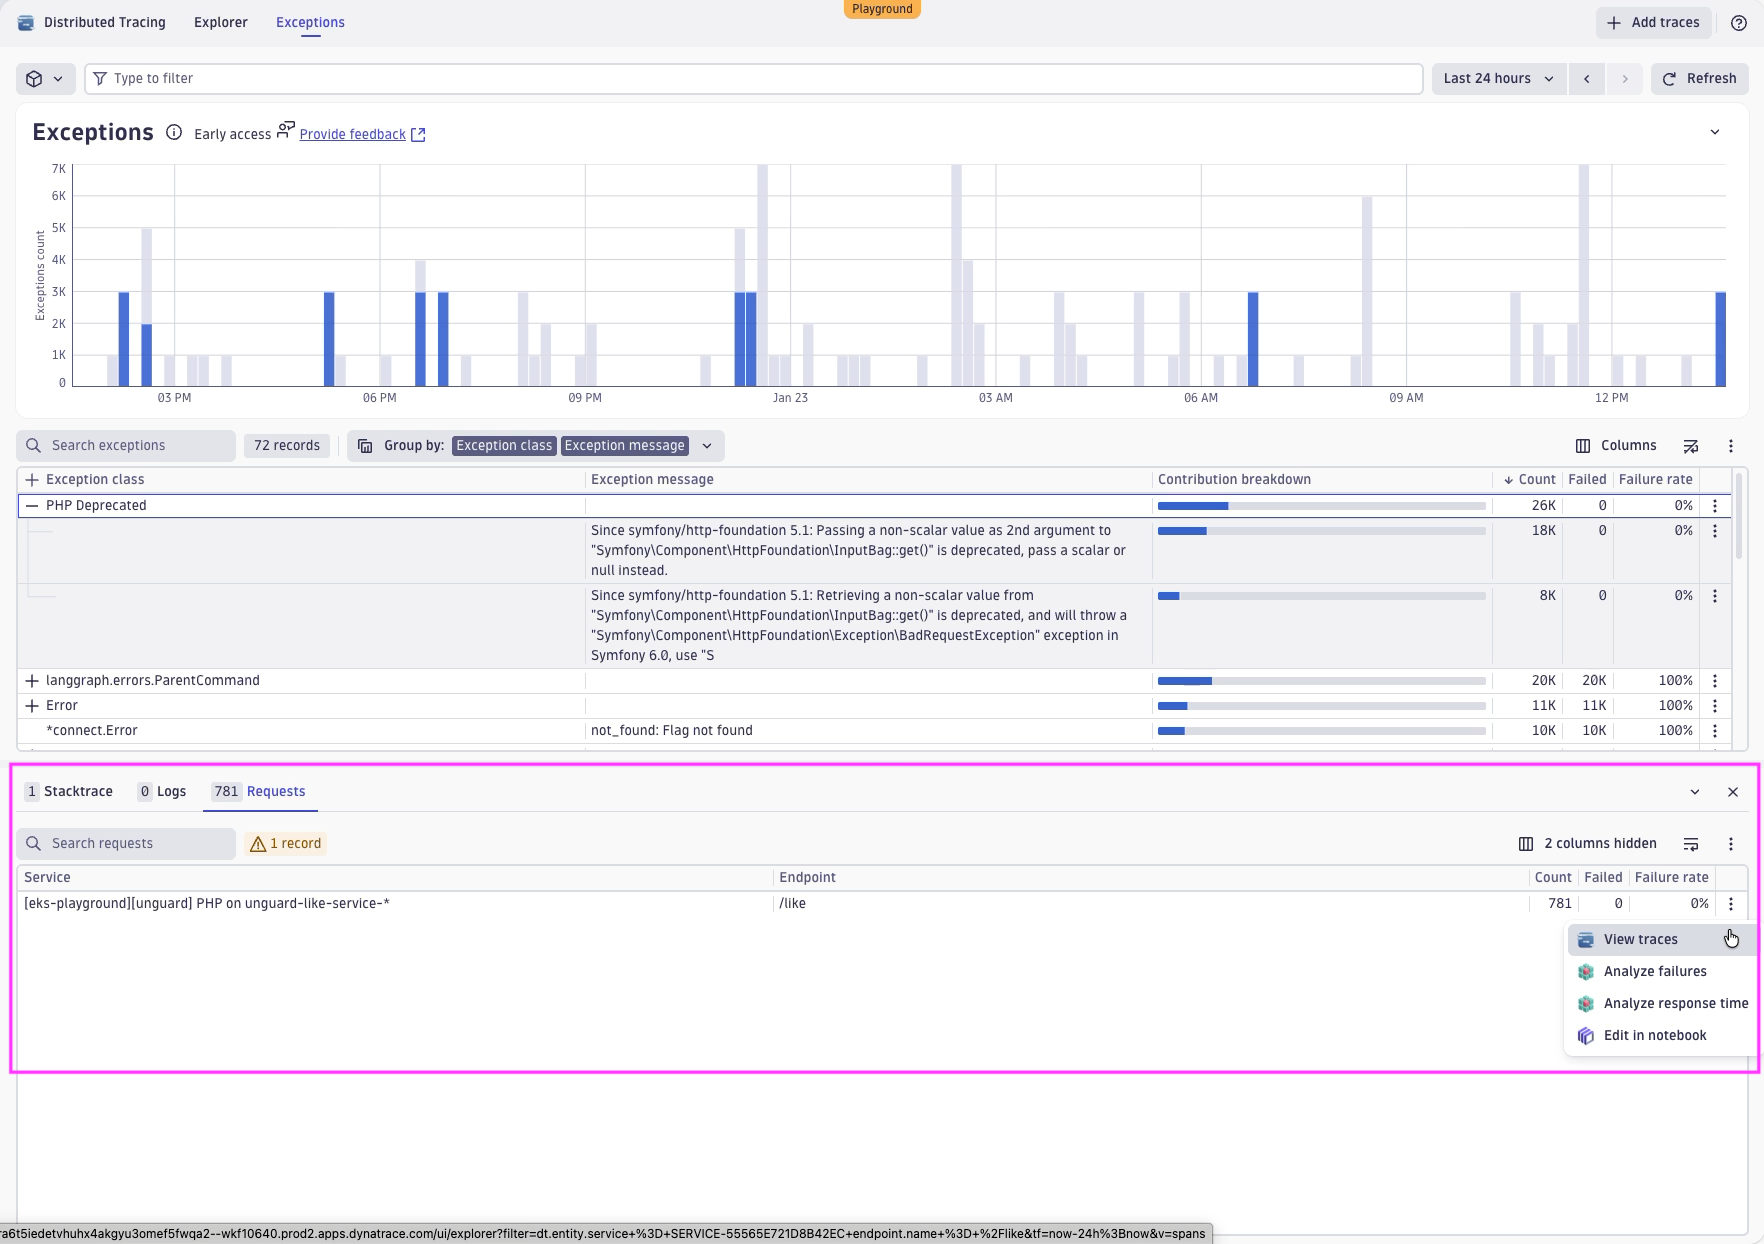Collapse the Exceptions chart section
The width and height of the screenshot is (1764, 1244).
1714,132
